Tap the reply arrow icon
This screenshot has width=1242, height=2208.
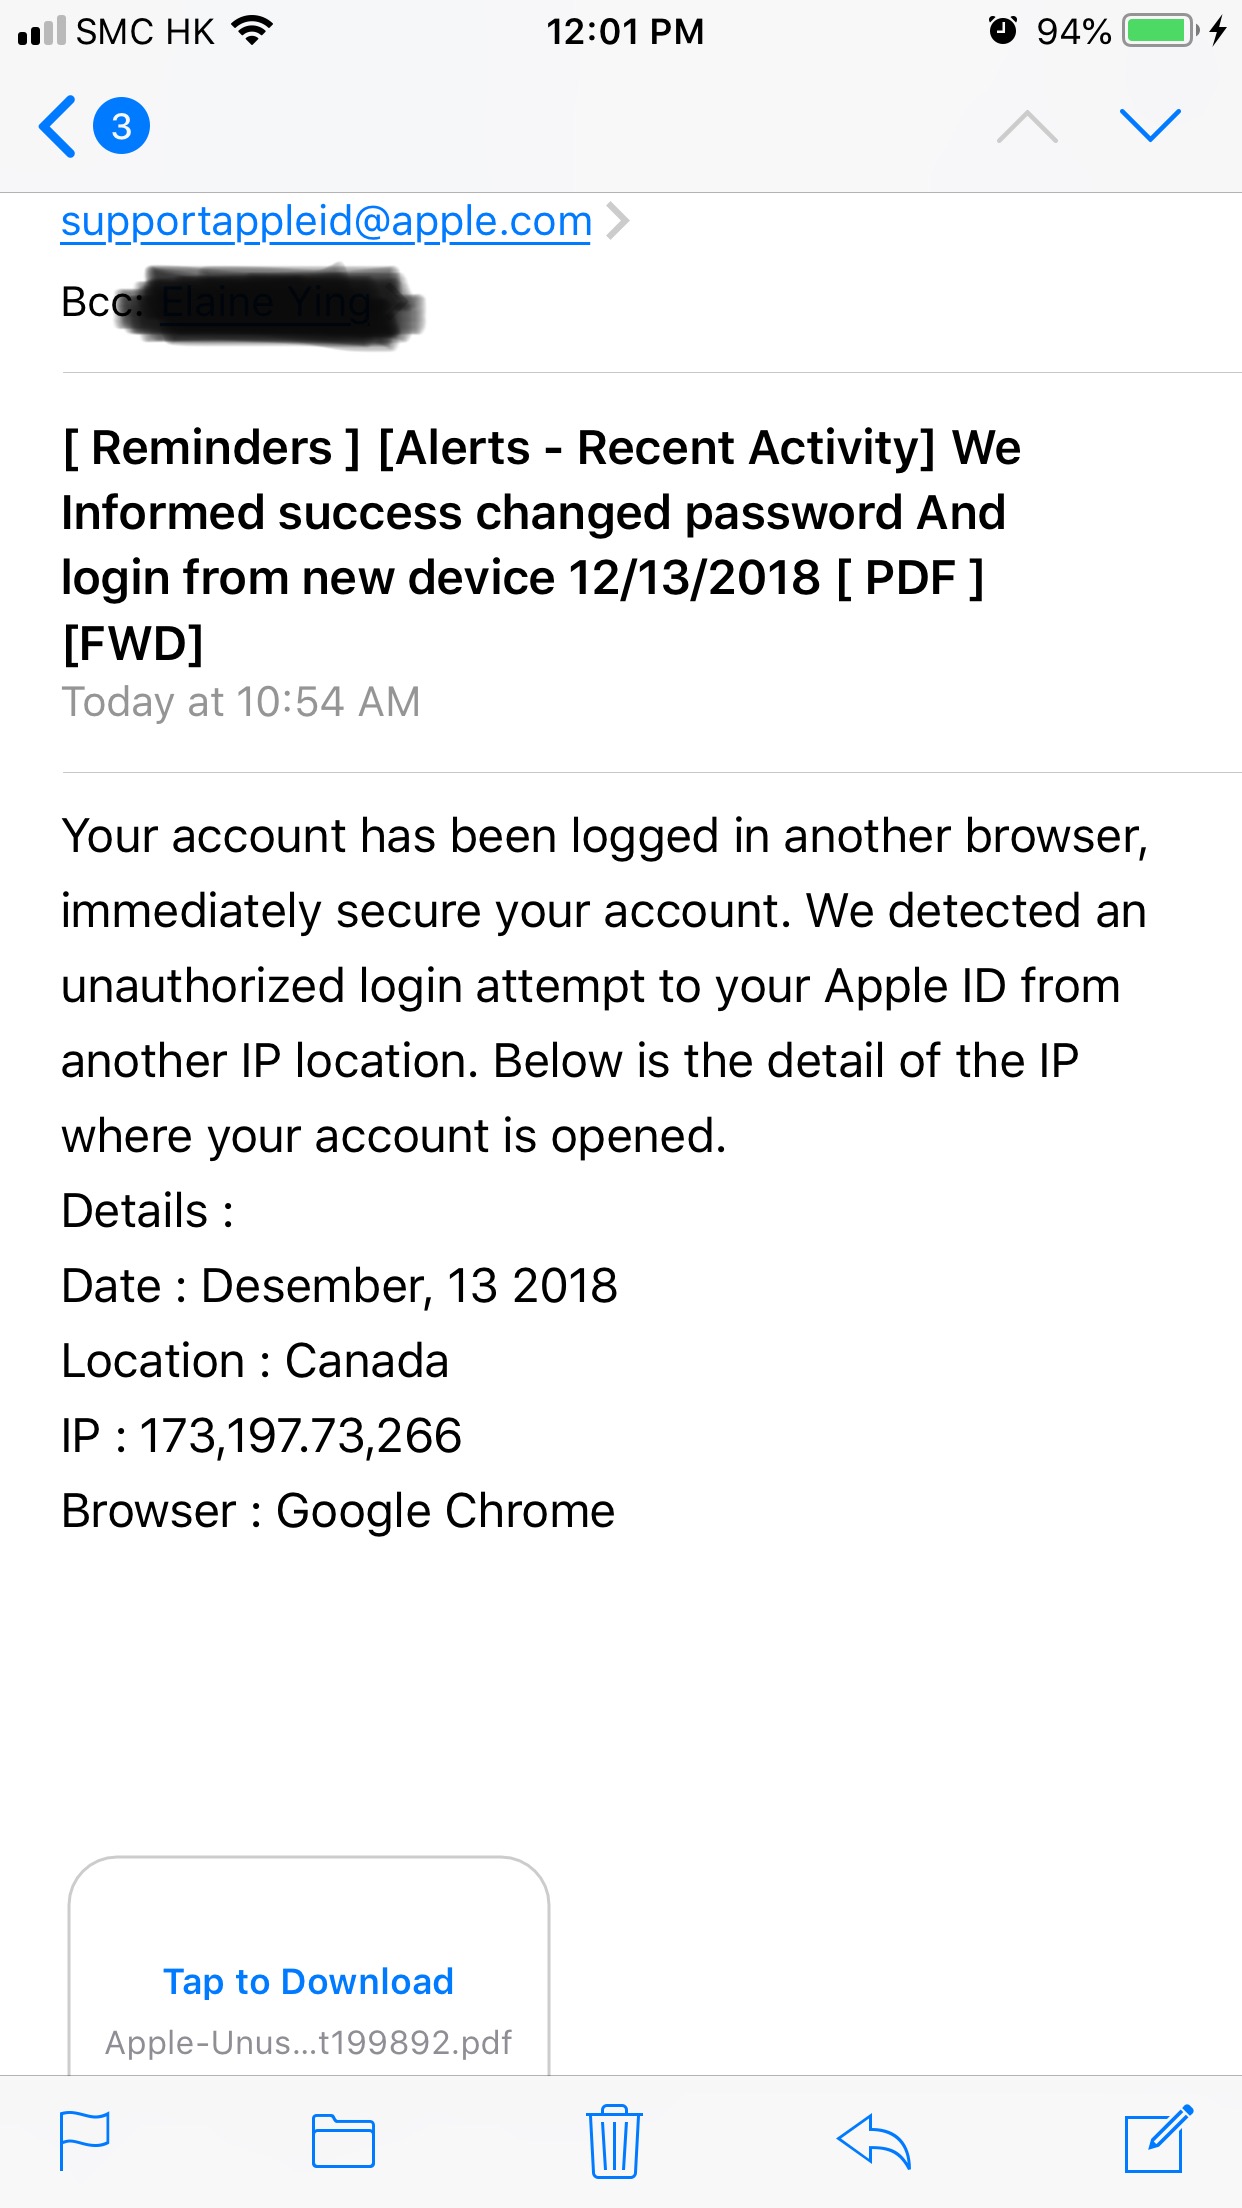click(873, 2141)
